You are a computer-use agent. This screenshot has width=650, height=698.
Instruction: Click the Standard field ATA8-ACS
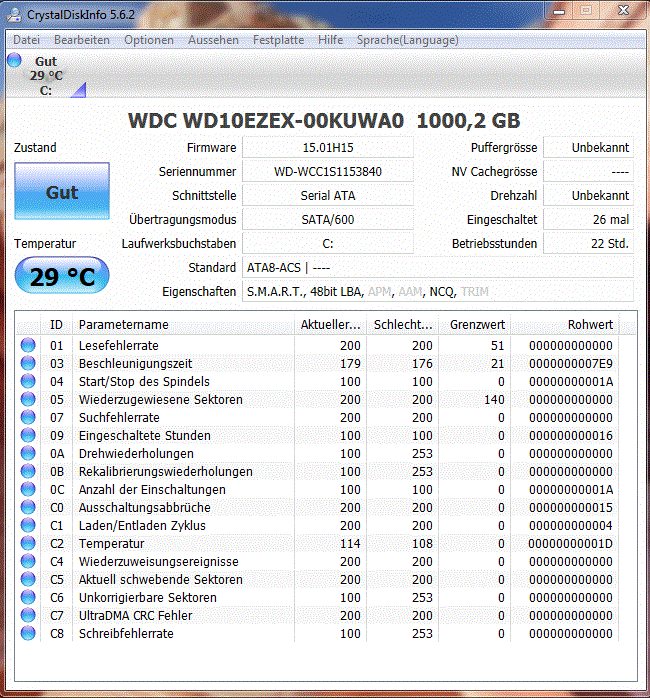coord(438,268)
